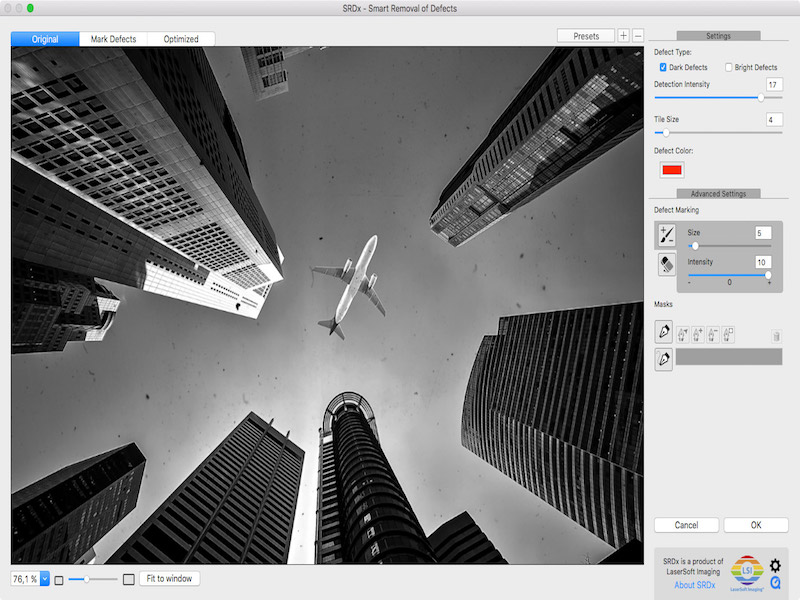This screenshot has width=800, height=600.
Task: Open the About SRDx link
Action: [x=694, y=585]
